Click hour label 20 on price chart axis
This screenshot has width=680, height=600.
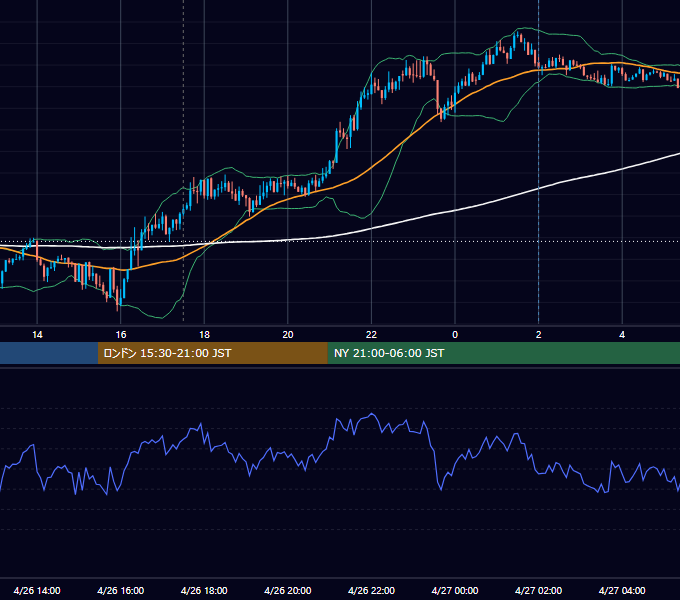tap(288, 335)
